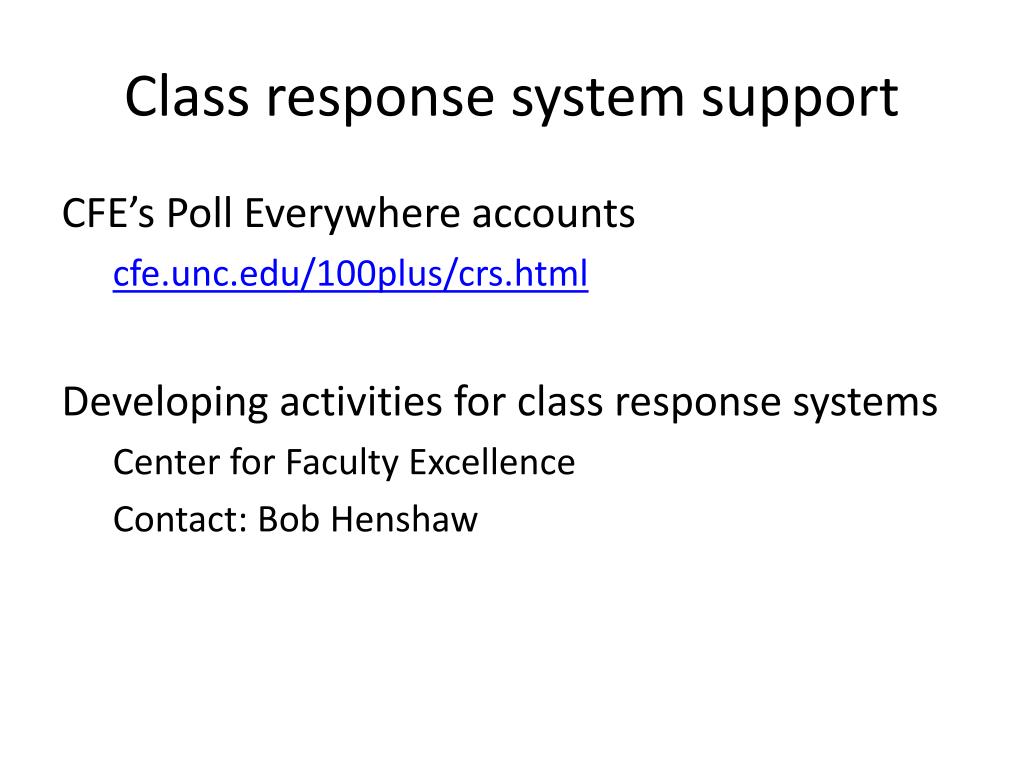Select the "CFE's Poll Everywhere accounts" line
The image size is (1024, 768).
click(348, 213)
